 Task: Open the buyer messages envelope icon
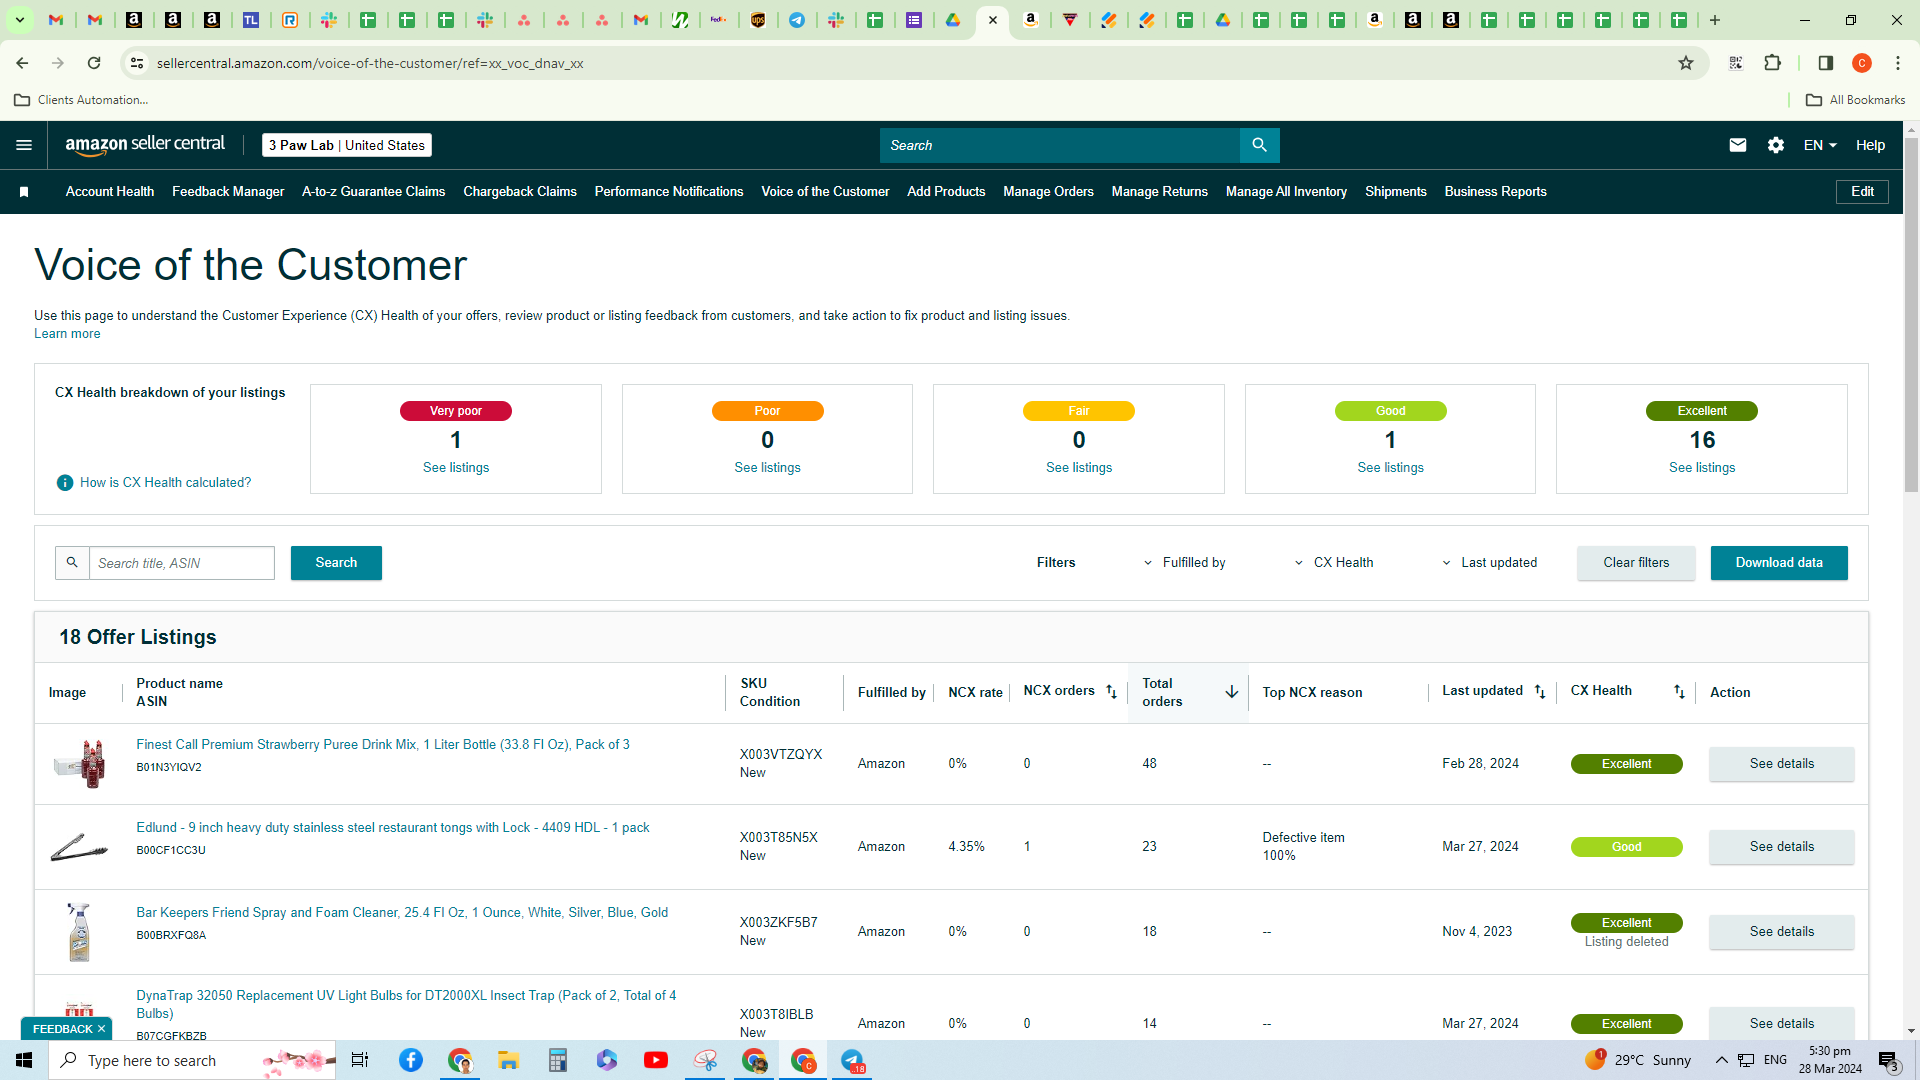pos(1738,145)
